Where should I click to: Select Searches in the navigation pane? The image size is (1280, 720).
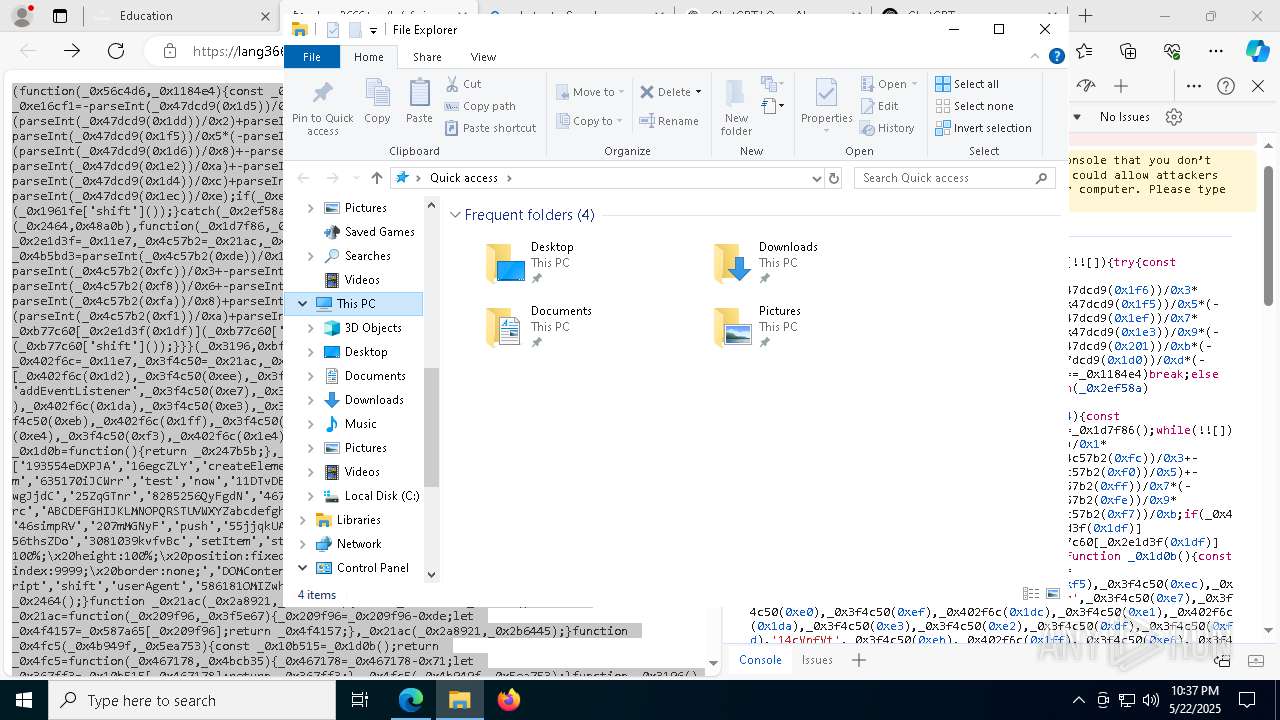click(367, 256)
